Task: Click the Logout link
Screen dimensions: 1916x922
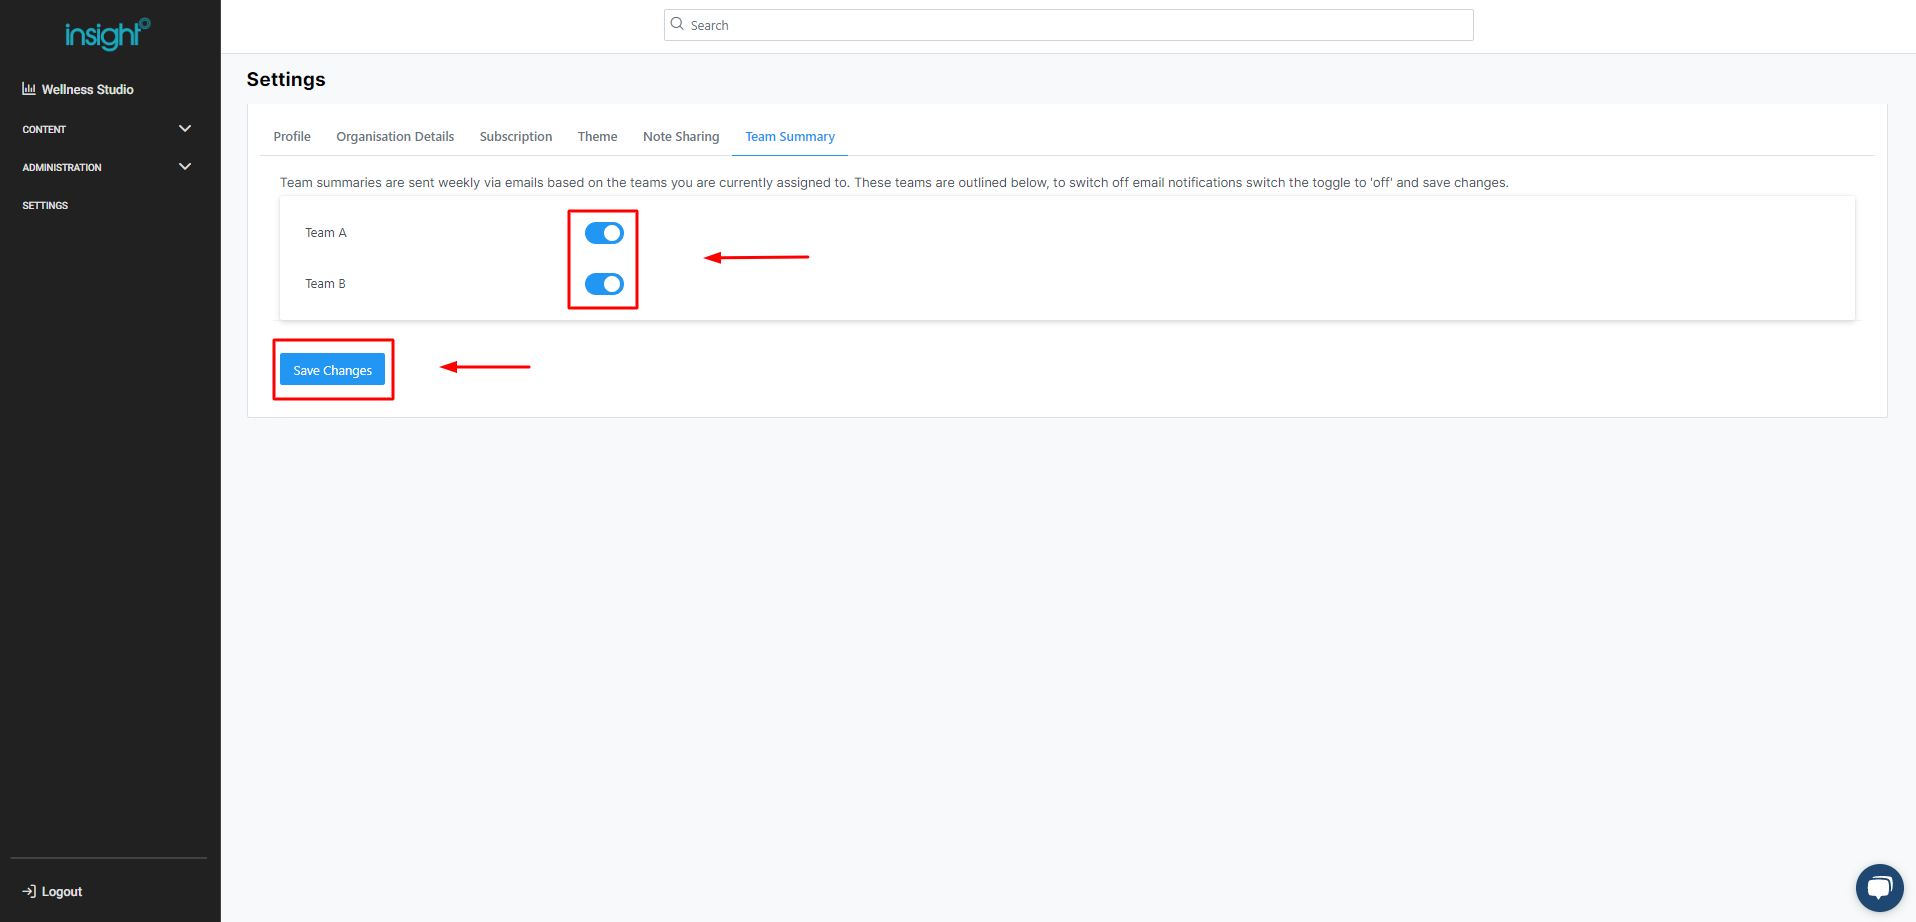Action: click(62, 892)
